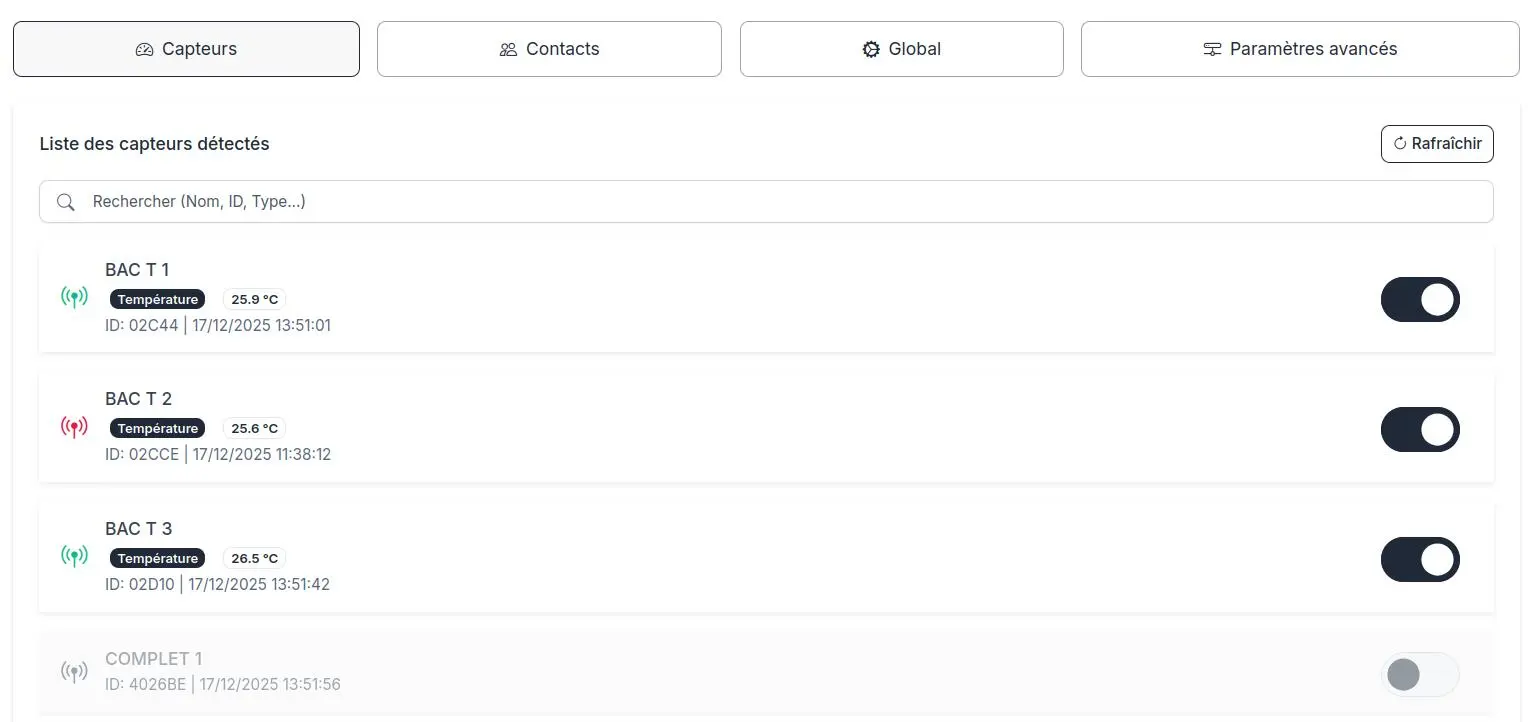Screen dimensions: 1528x722
Task: Click the Rafraîchir button
Action: (1437, 144)
